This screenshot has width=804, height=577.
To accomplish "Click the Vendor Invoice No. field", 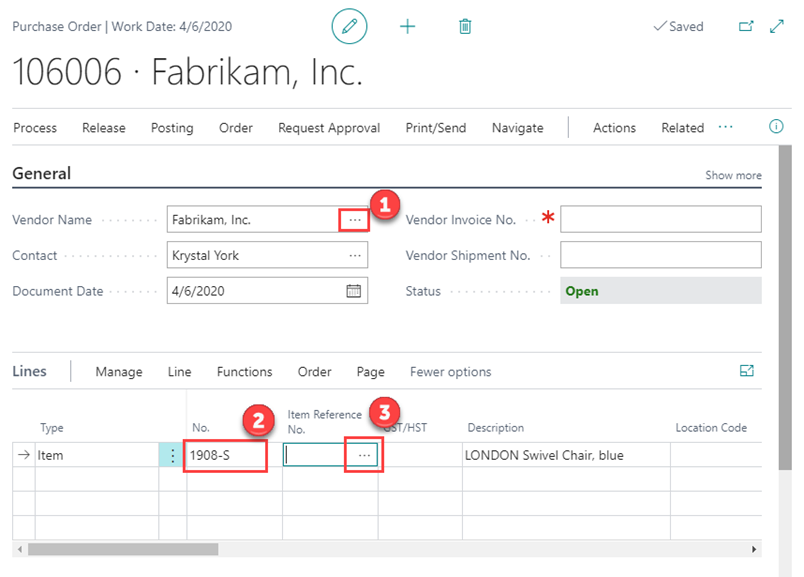I will (660, 219).
